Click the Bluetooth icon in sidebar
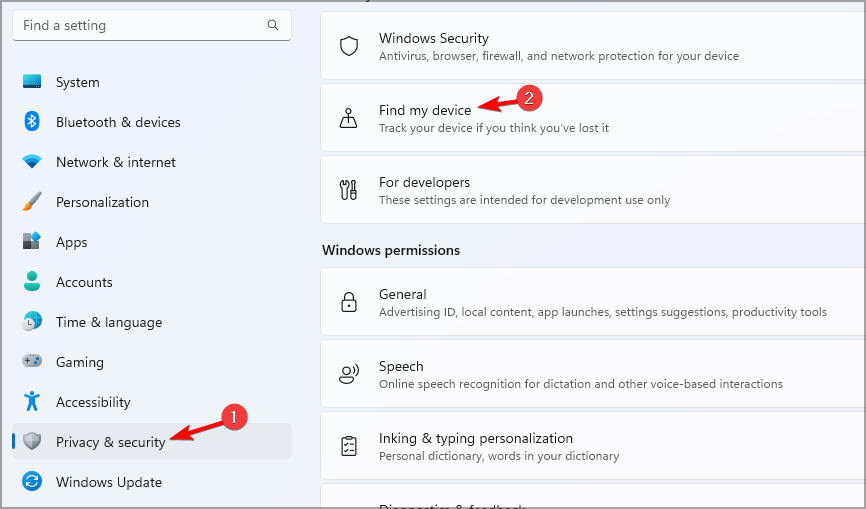Screen dimensions: 866x509 coord(32,122)
